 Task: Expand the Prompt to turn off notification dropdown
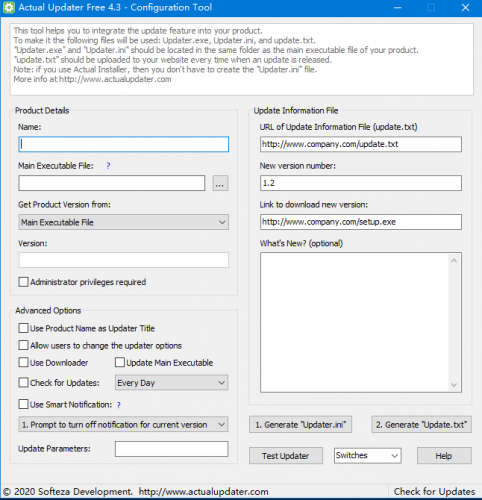123,425
